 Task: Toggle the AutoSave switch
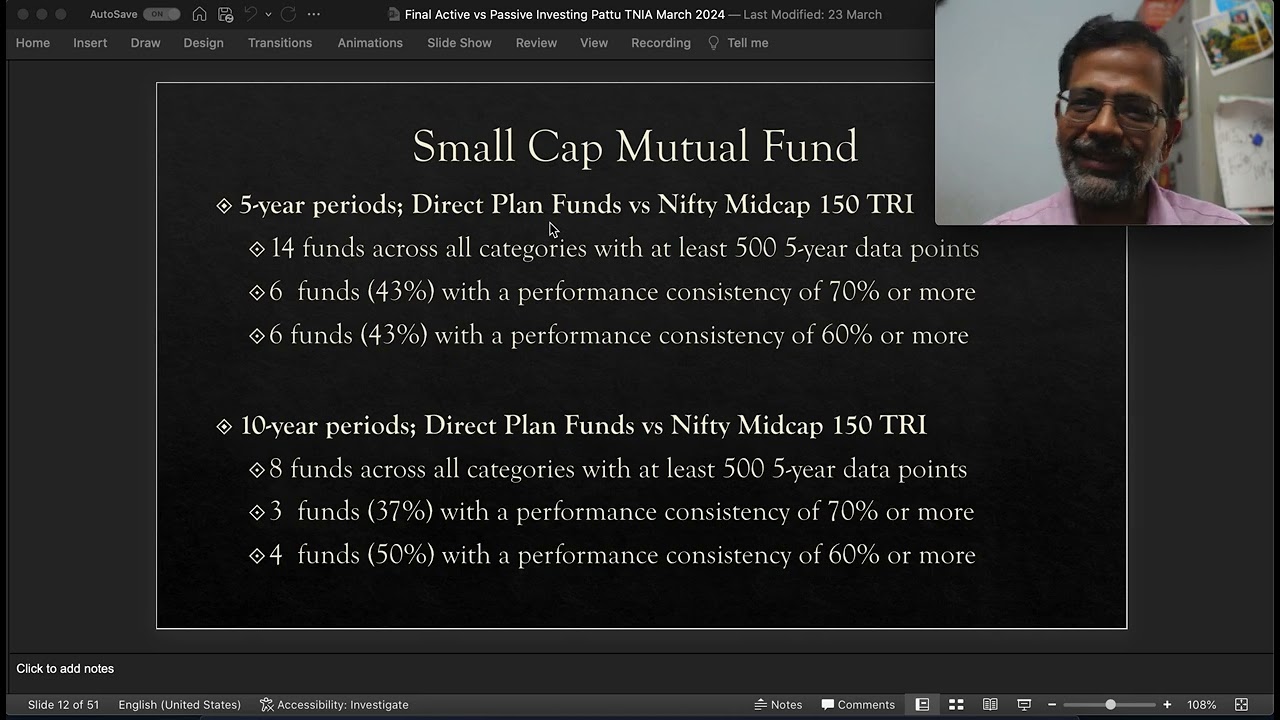pos(161,14)
